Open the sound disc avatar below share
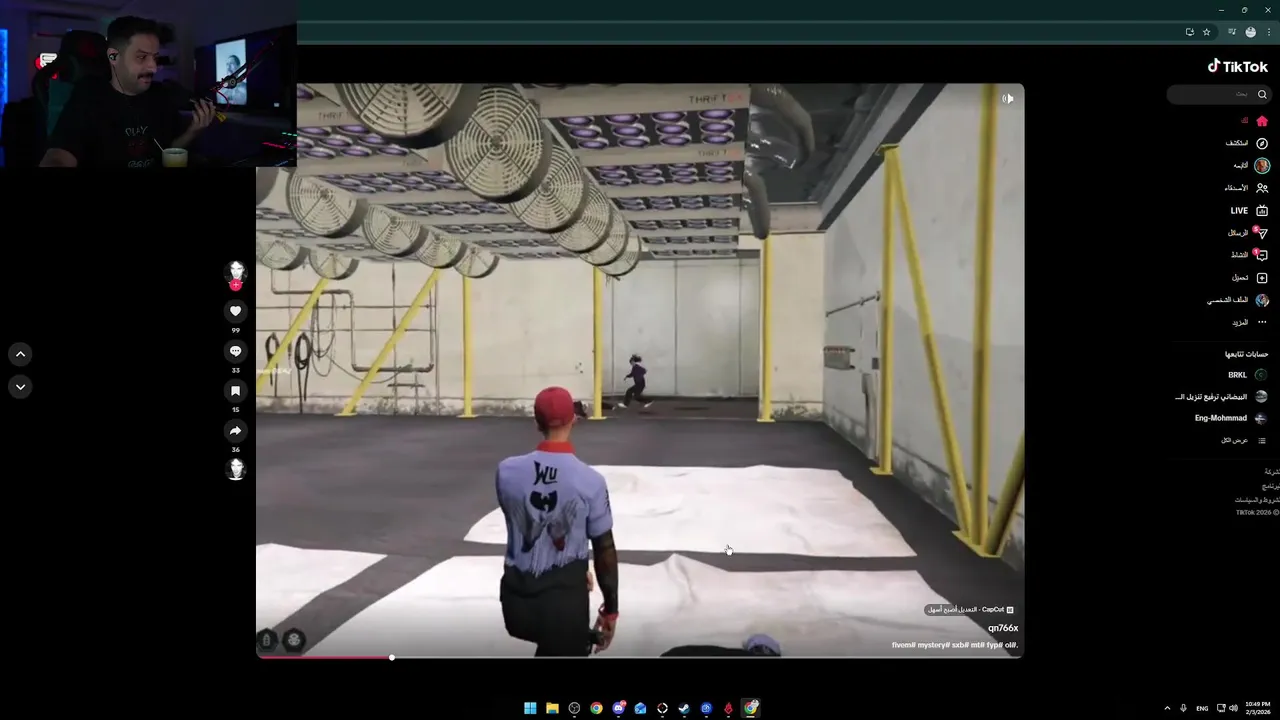Image resolution: width=1280 pixels, height=720 pixels. (x=236, y=469)
